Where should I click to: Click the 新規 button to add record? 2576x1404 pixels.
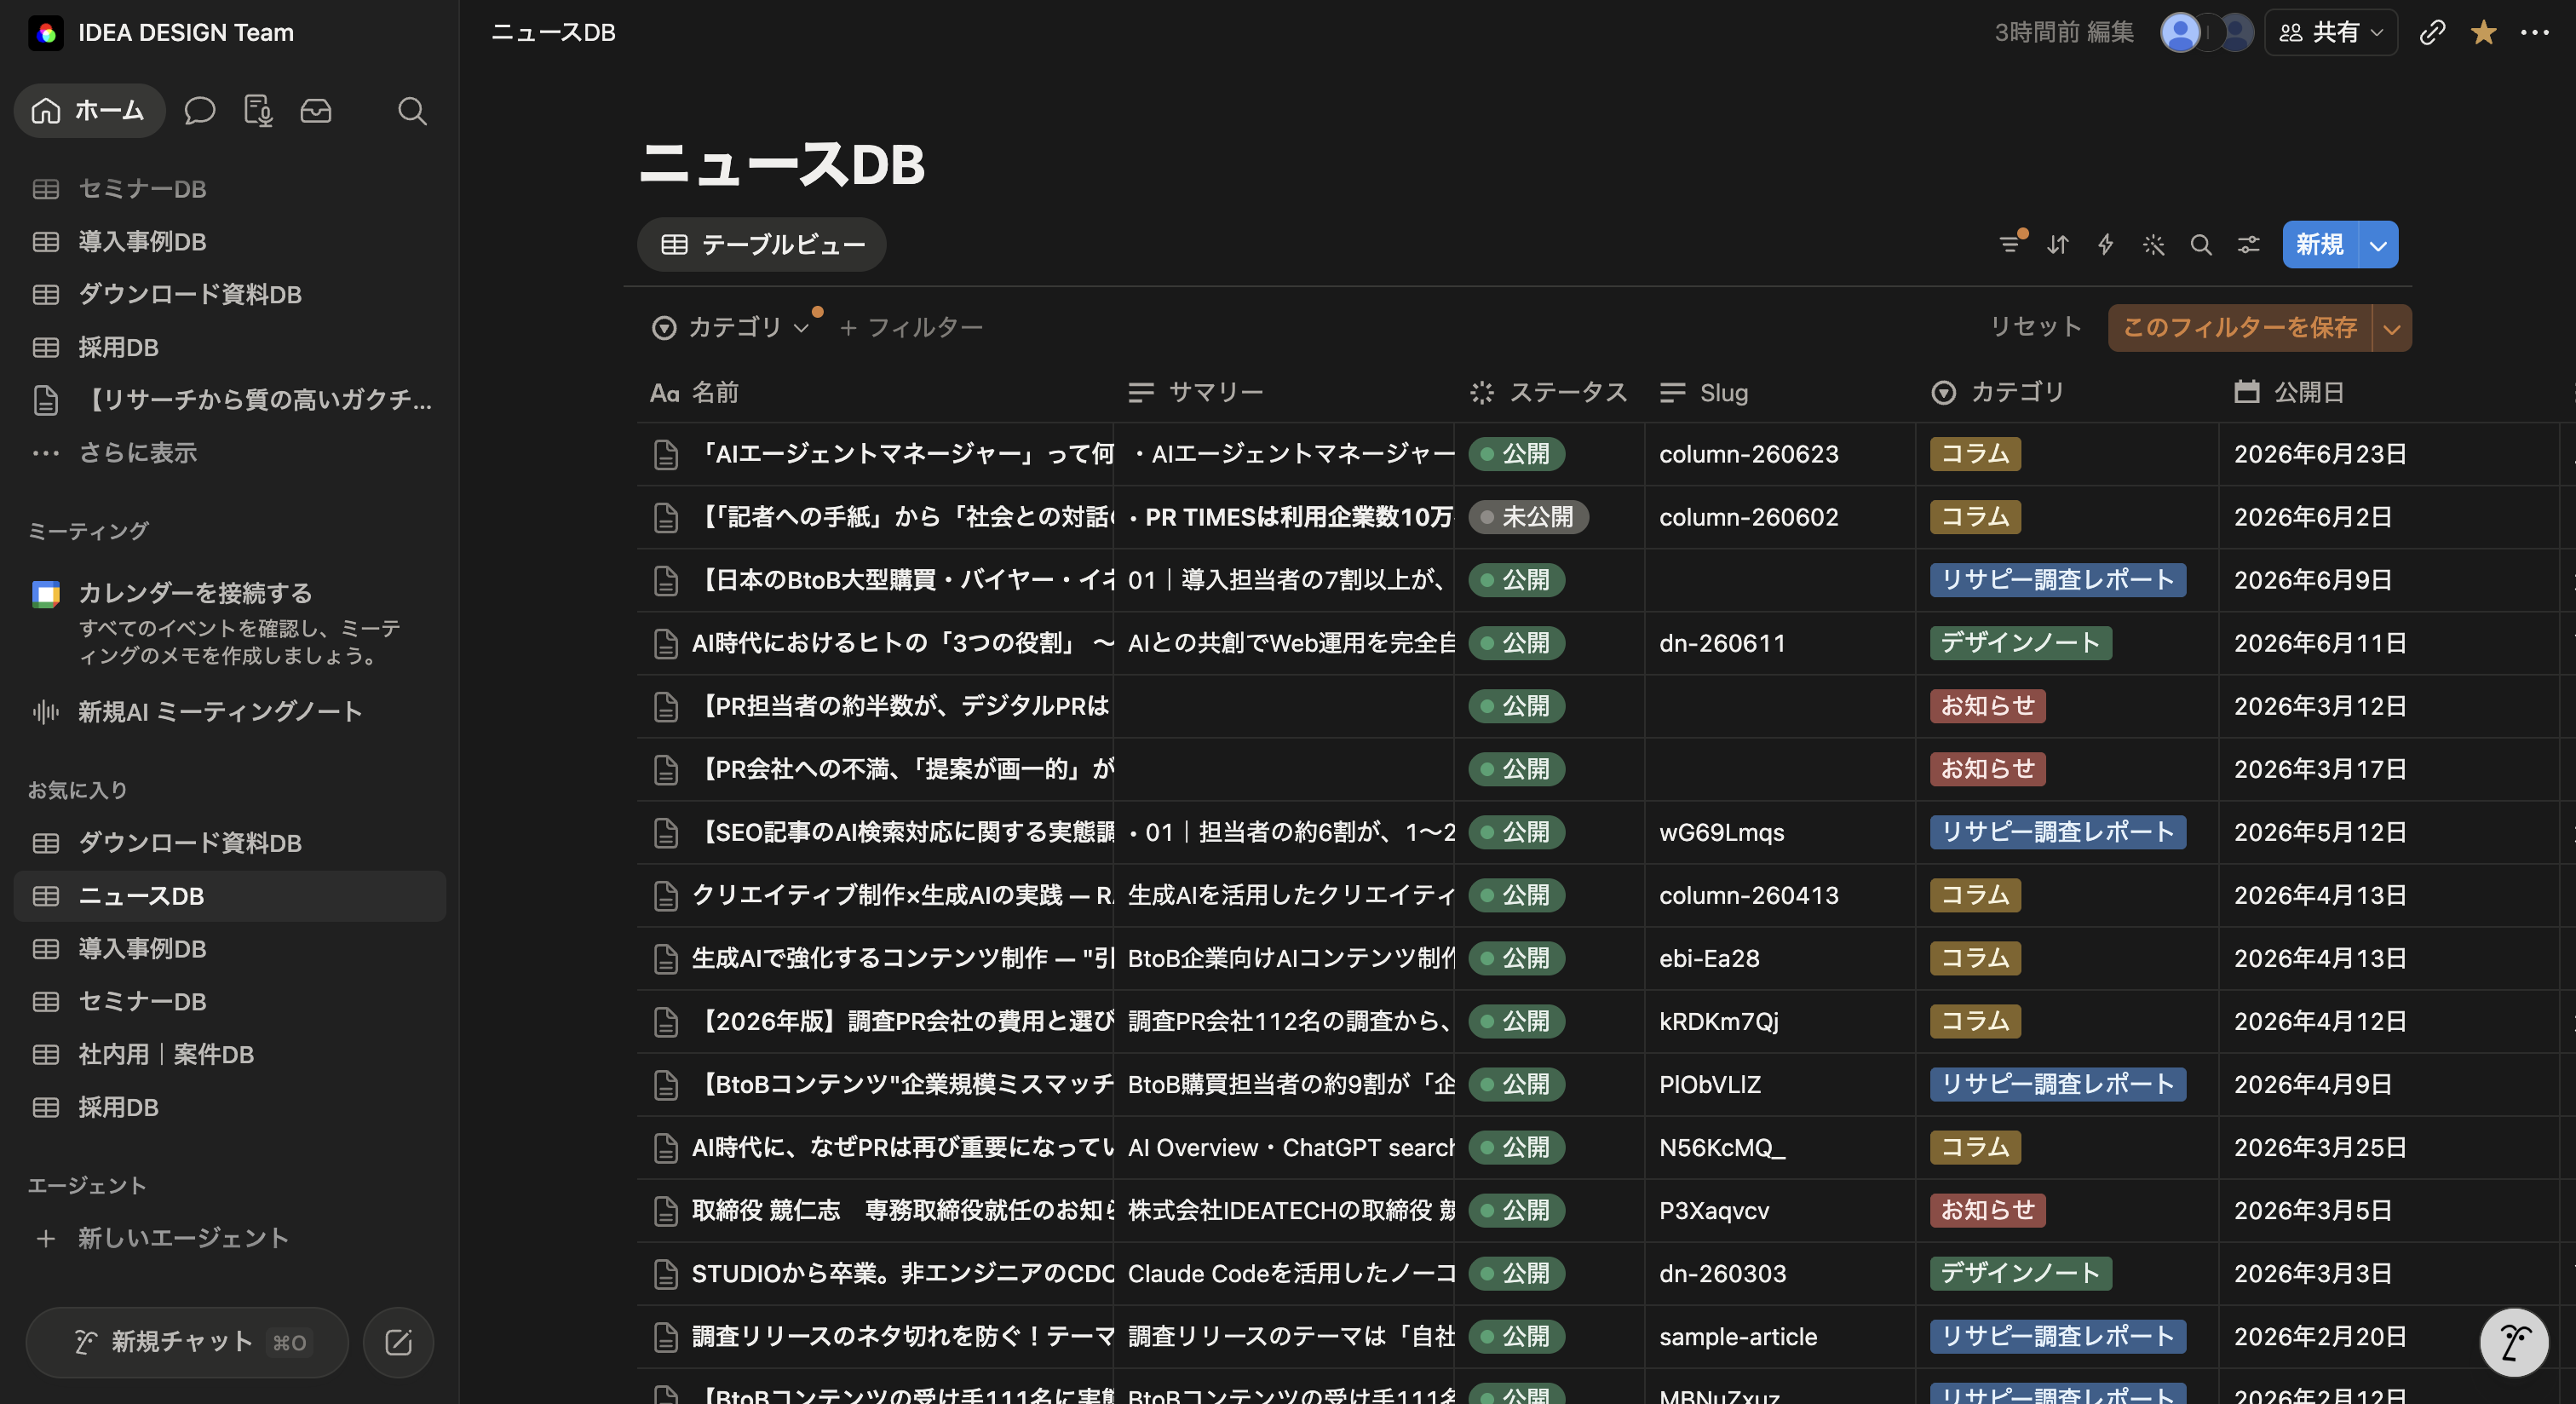[2320, 244]
